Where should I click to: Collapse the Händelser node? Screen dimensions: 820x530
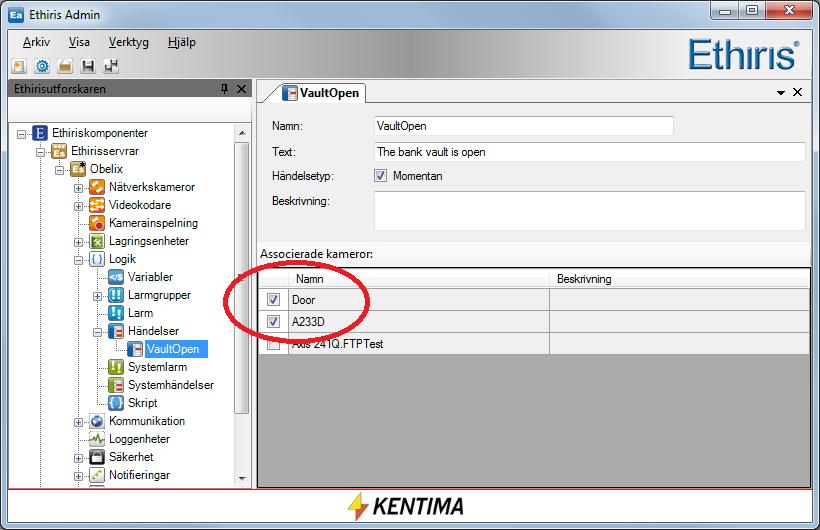(x=97, y=332)
